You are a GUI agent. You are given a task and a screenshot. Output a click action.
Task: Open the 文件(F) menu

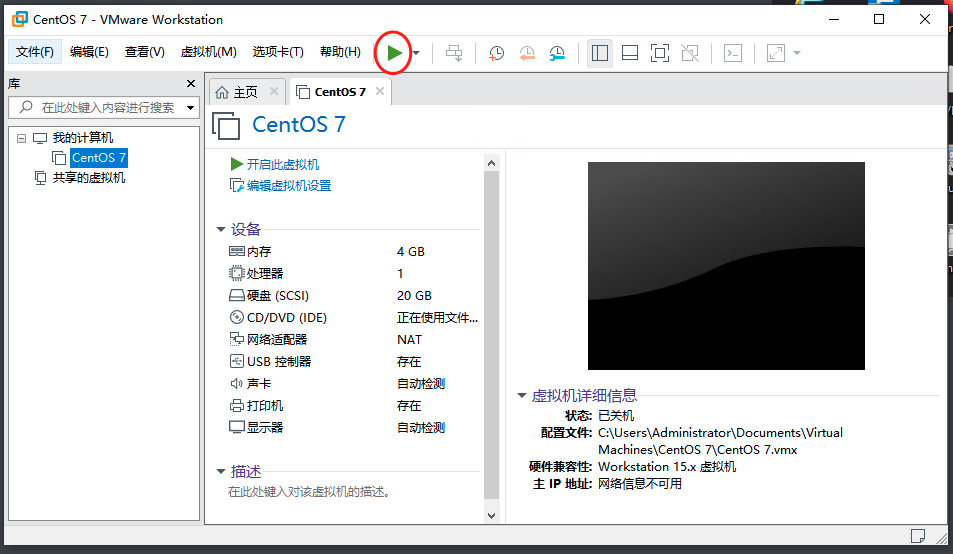tap(35, 52)
